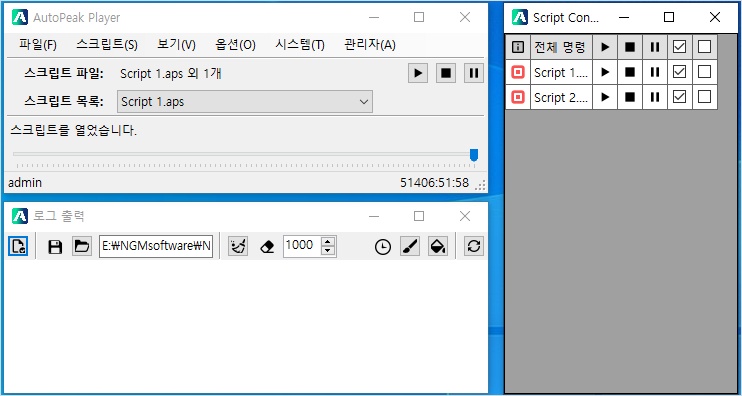Play Script 1 in Script Control
The image size is (742, 396).
pyautogui.click(x=605, y=72)
